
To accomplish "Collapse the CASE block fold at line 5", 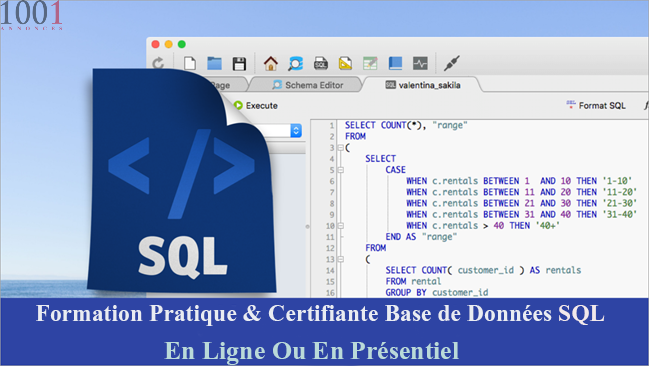I will point(340,170).
